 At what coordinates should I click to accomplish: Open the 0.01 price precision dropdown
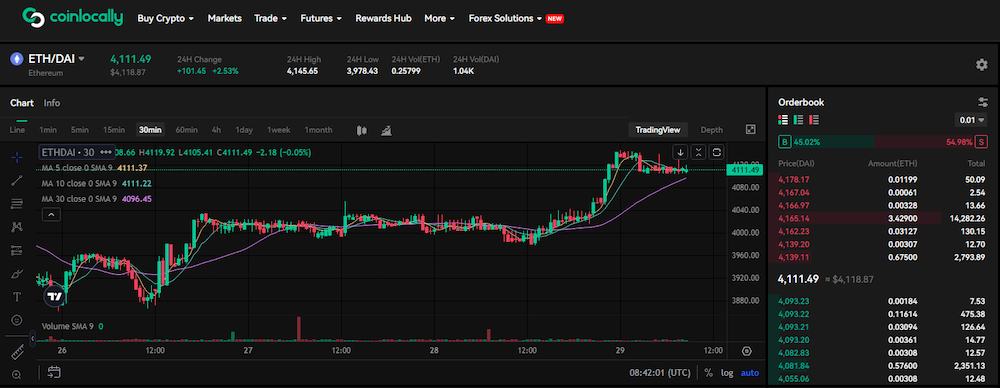(971, 120)
